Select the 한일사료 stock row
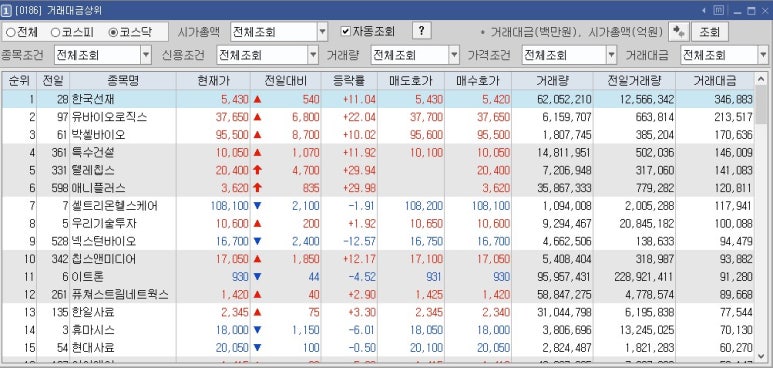This screenshot has height=368, width=773. click(378, 312)
